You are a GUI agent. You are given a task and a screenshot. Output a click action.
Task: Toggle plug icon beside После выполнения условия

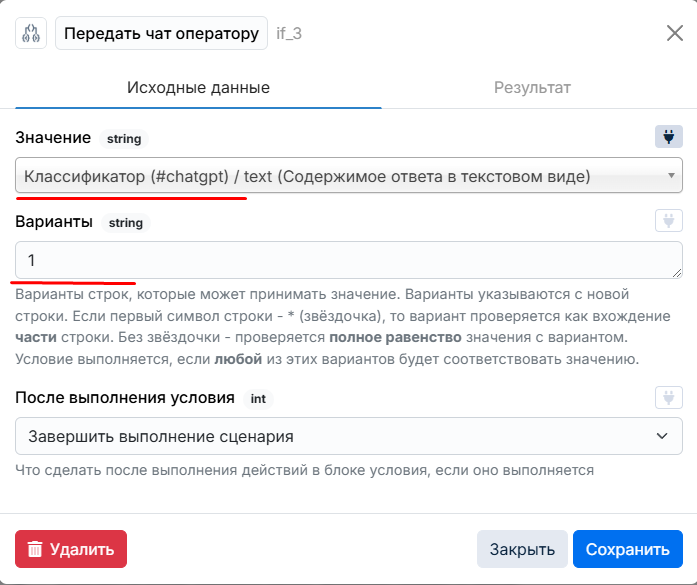click(669, 397)
